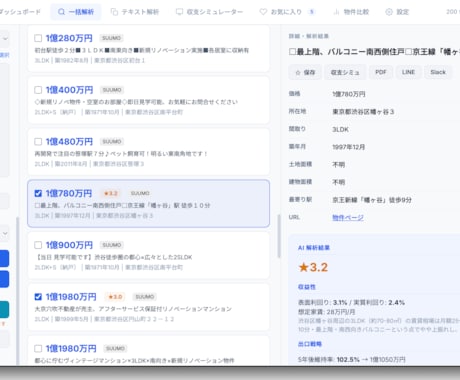Click the 【当日 見学可能です】 listing description
460x380 pixels.
114,257
